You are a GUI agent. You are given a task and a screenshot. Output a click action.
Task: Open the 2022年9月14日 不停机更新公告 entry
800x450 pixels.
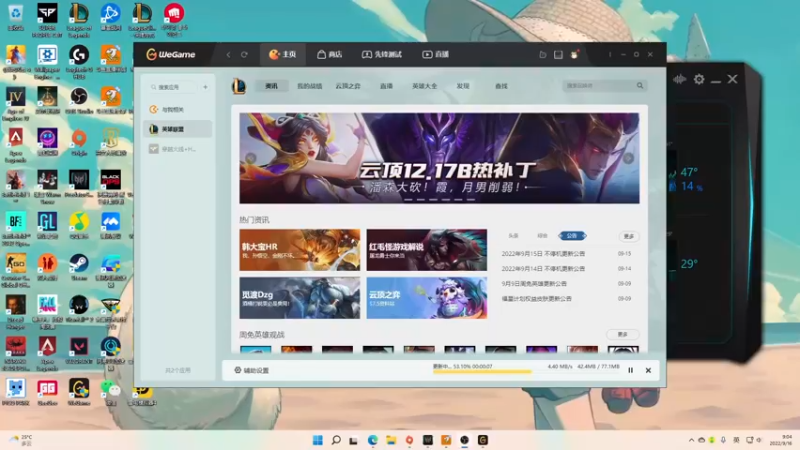(543, 268)
